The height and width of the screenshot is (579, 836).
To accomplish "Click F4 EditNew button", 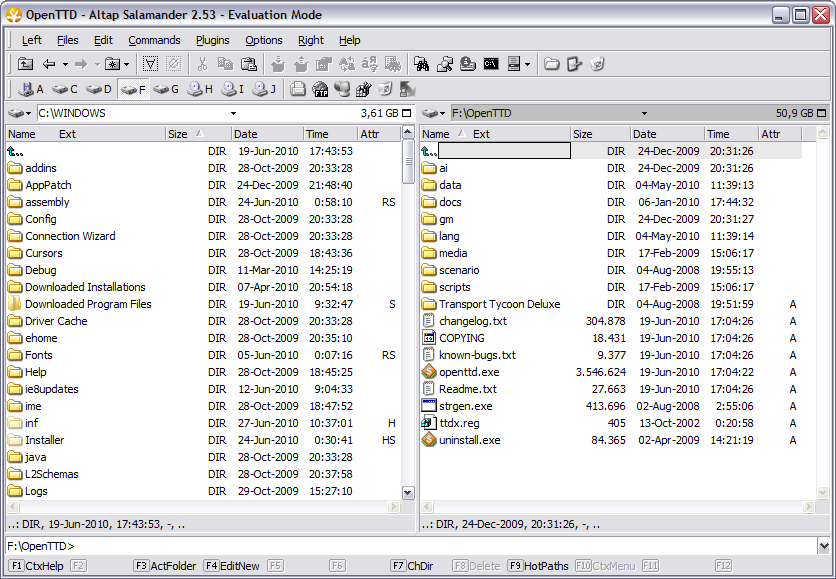I will (x=231, y=566).
